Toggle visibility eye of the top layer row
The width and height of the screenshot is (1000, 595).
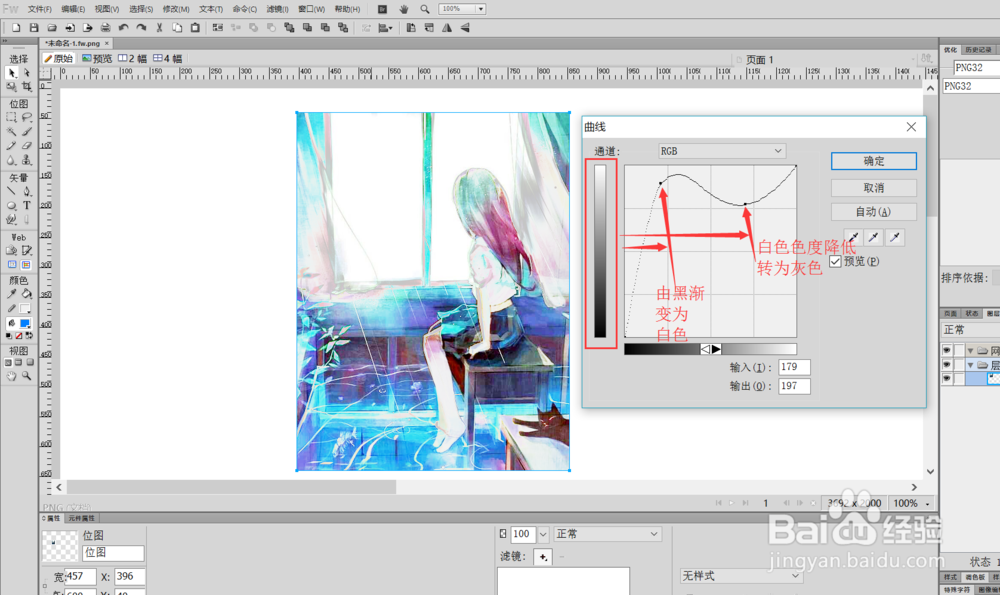point(946,350)
